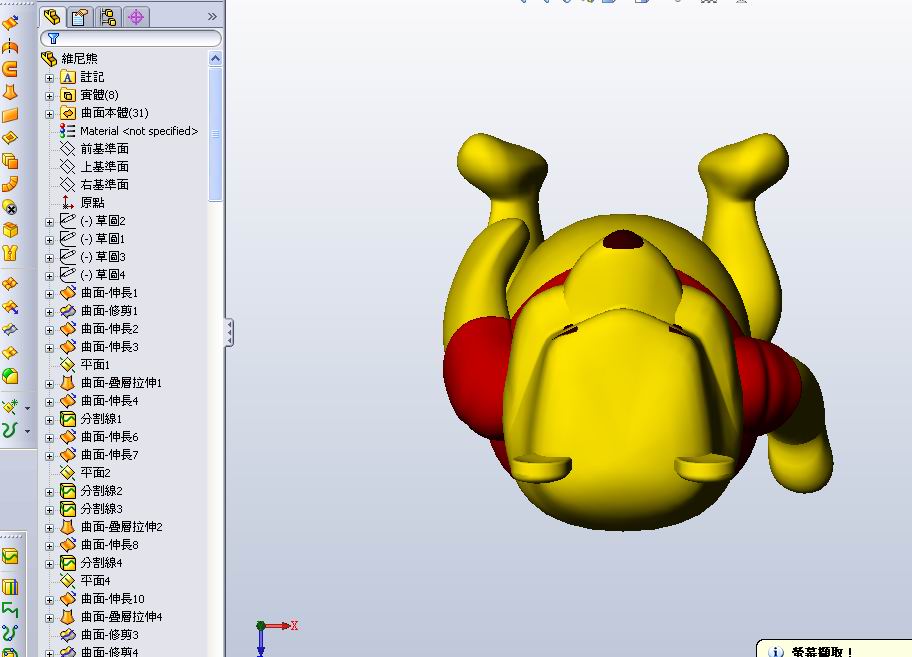Open the Reference Geometry dropdown arrow
The image size is (912, 657).
coord(27,408)
